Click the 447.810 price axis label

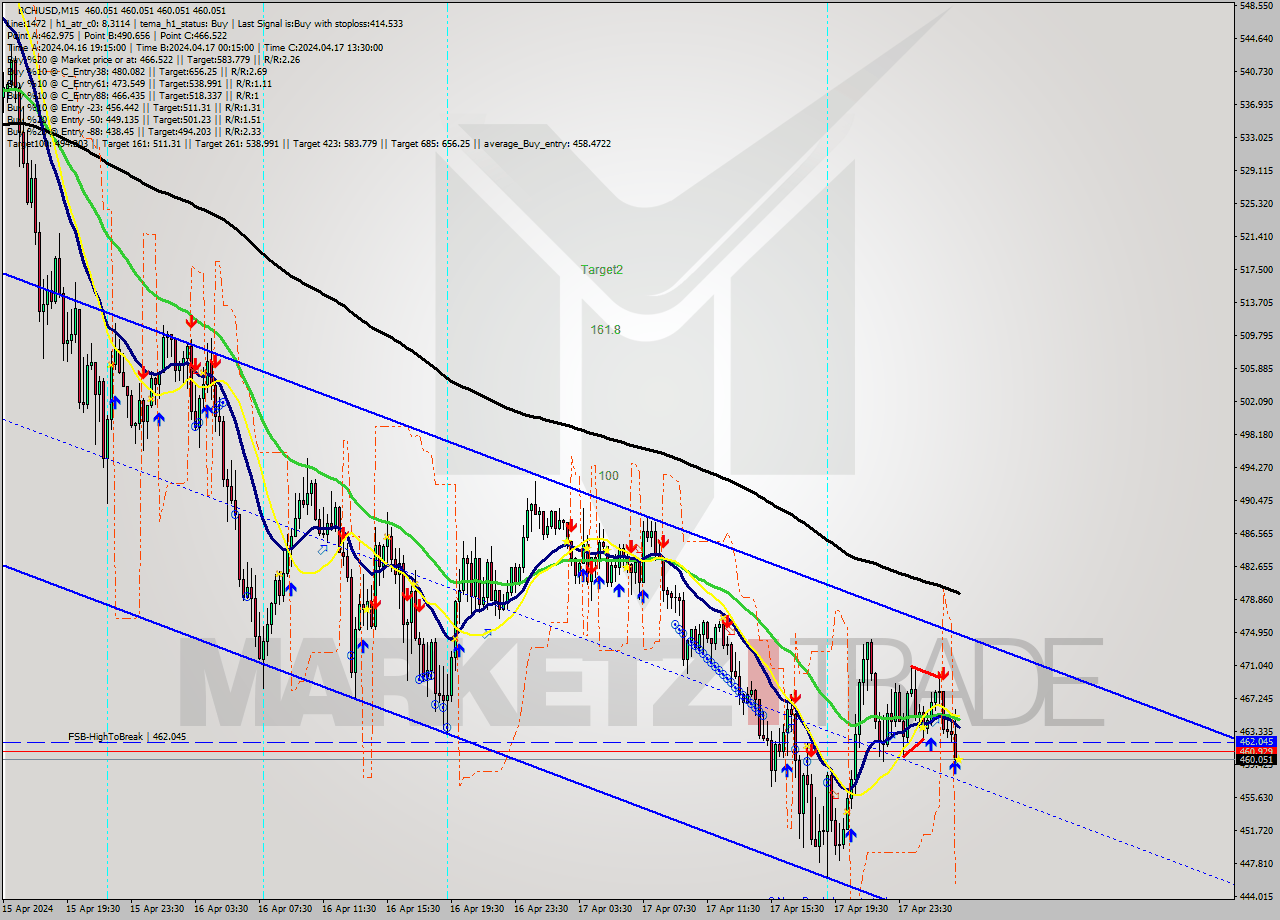(1256, 864)
